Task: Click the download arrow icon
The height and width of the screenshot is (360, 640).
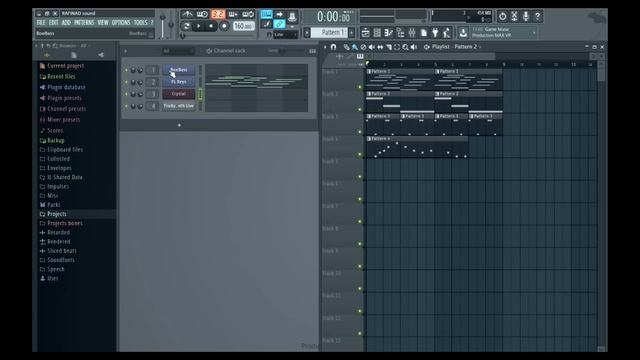Action: [463, 33]
